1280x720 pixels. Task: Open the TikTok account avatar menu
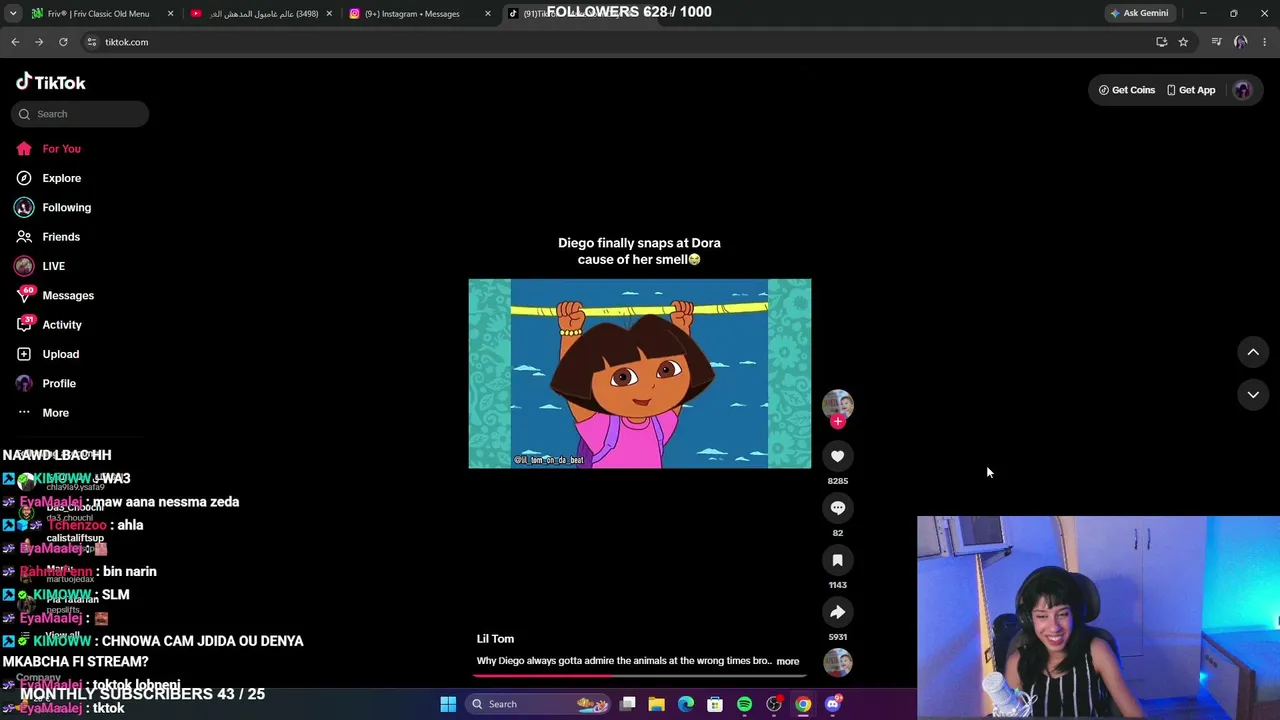point(1242,90)
